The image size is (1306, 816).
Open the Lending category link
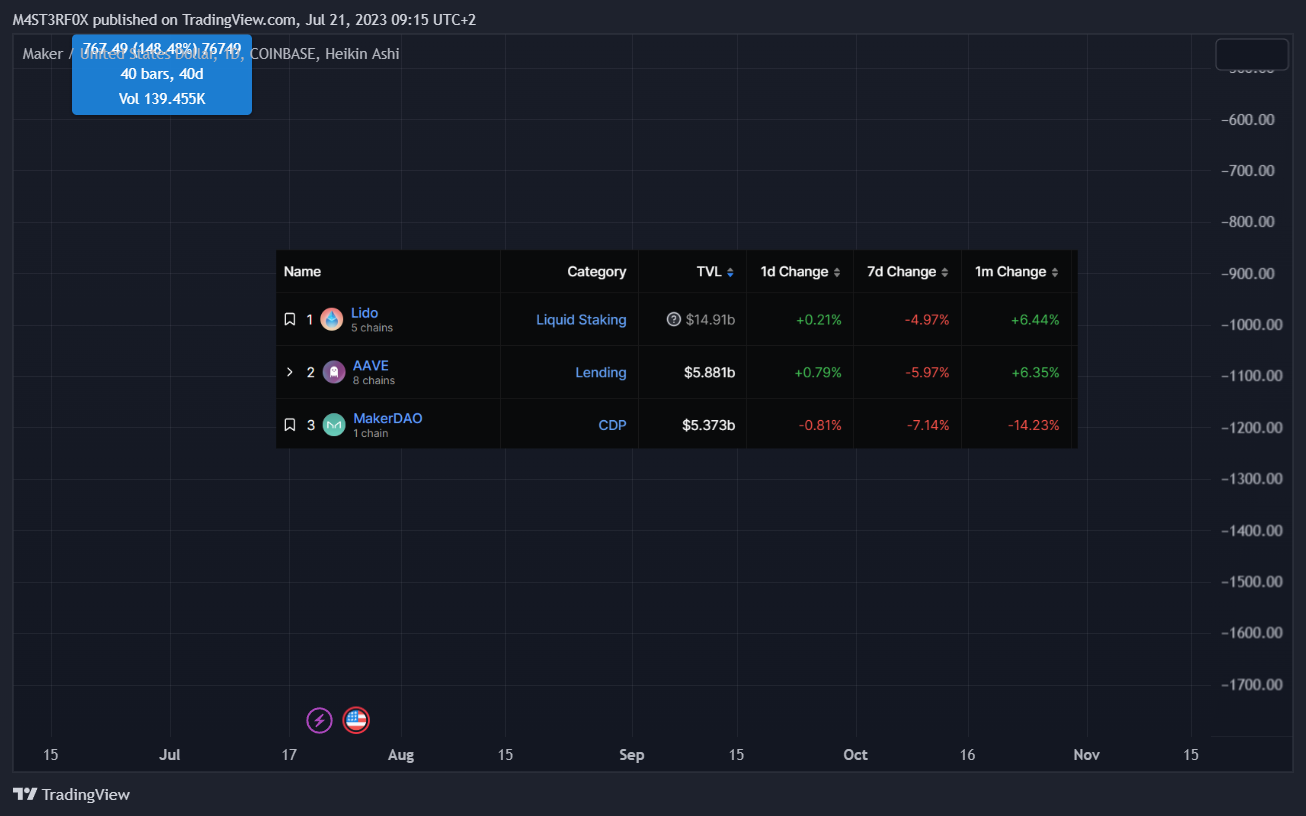tap(601, 372)
